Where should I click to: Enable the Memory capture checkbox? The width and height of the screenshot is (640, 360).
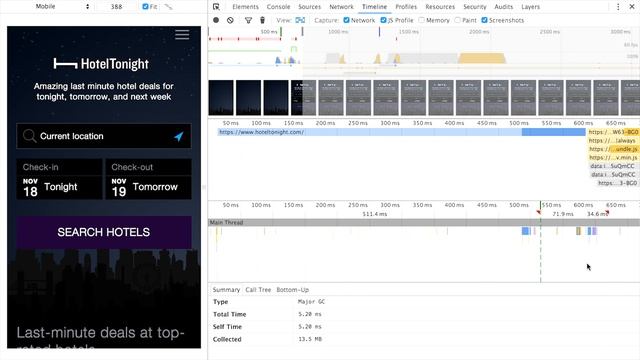pos(422,20)
